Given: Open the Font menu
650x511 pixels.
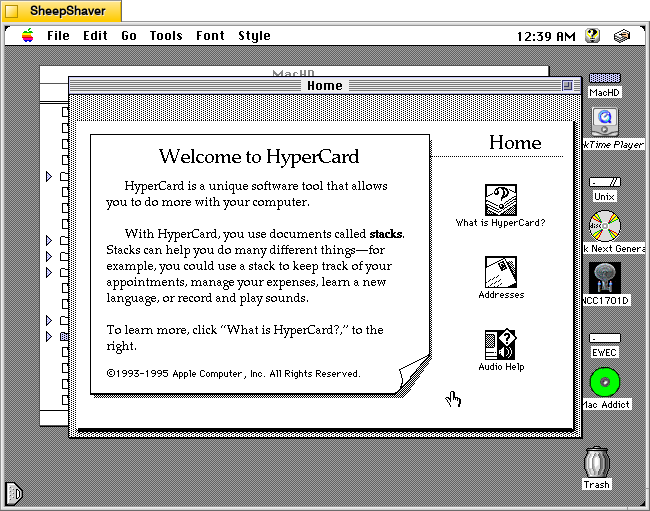Looking at the screenshot, I should point(210,36).
